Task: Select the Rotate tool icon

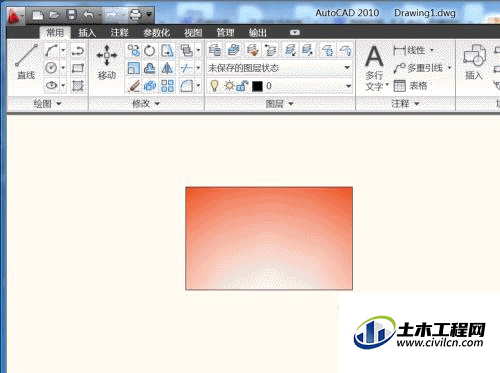Action: point(150,51)
